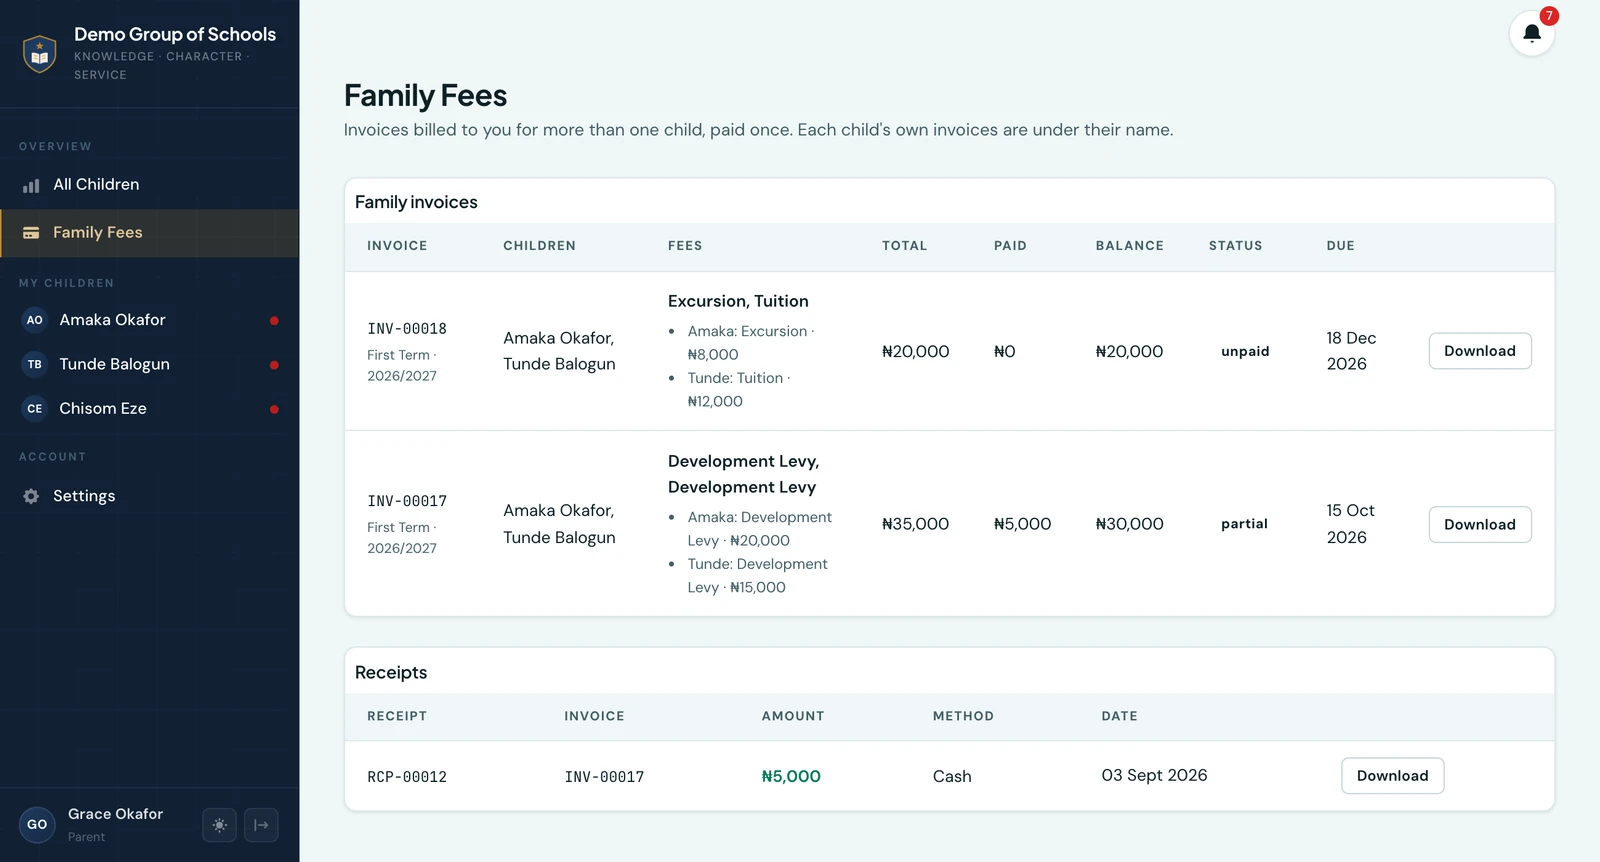
Task: Click the 18 Dec 2026 due date
Action: tap(1351, 351)
